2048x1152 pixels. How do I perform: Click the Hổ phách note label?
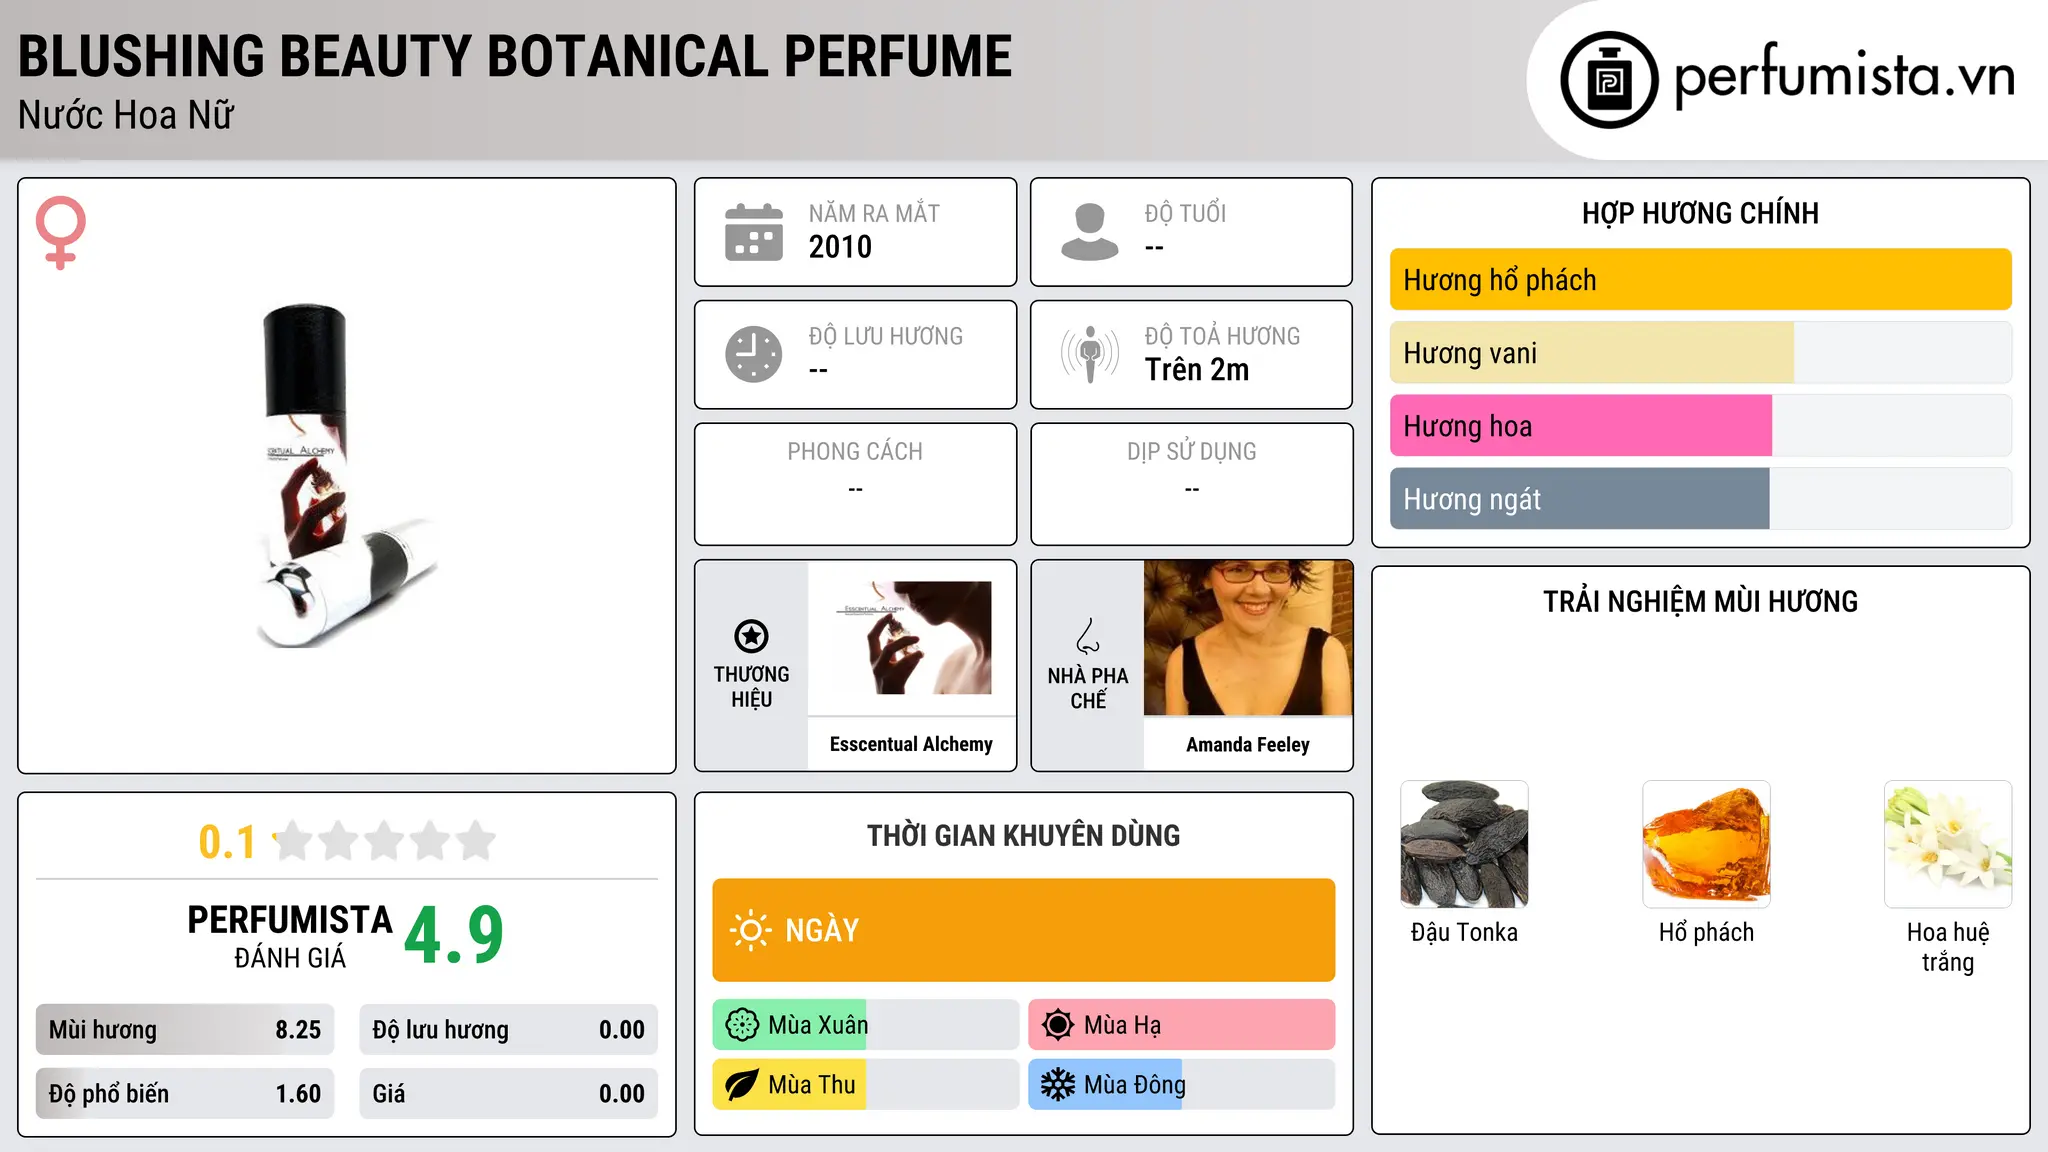(x=1706, y=932)
